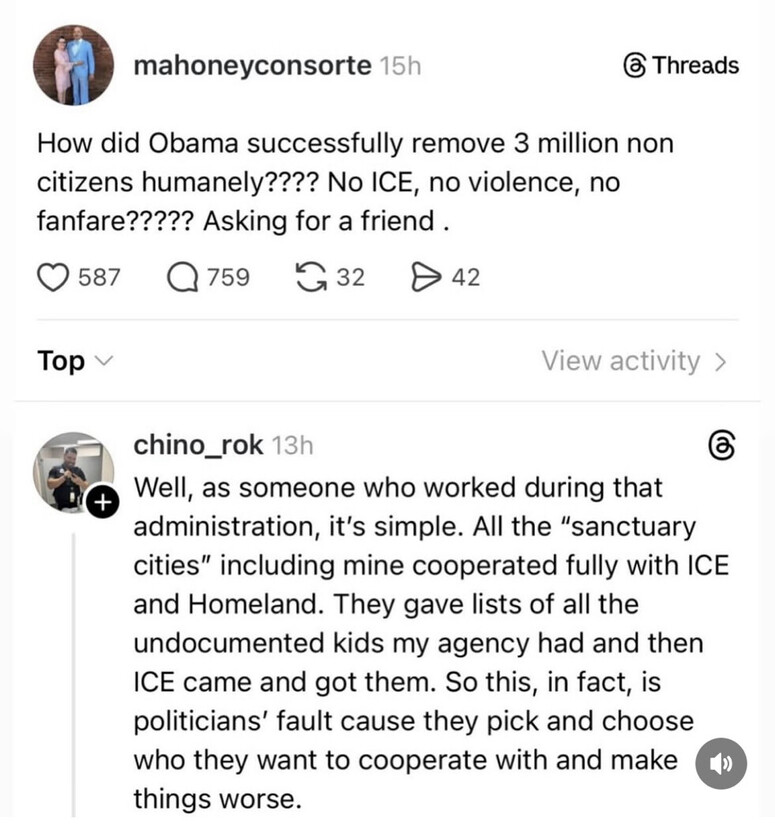
Task: Open mahoneyconsorte's profile picture
Action: (x=73, y=65)
